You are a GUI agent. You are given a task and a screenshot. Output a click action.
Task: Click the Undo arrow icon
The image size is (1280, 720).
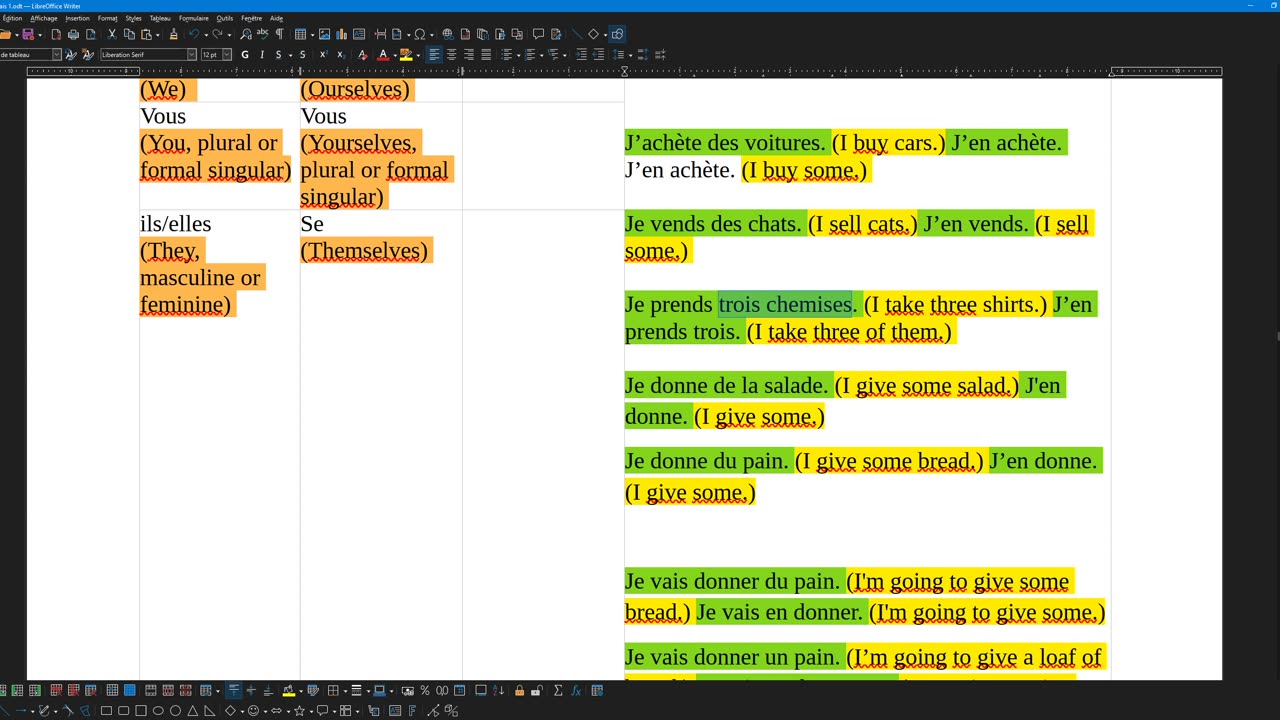(x=194, y=34)
